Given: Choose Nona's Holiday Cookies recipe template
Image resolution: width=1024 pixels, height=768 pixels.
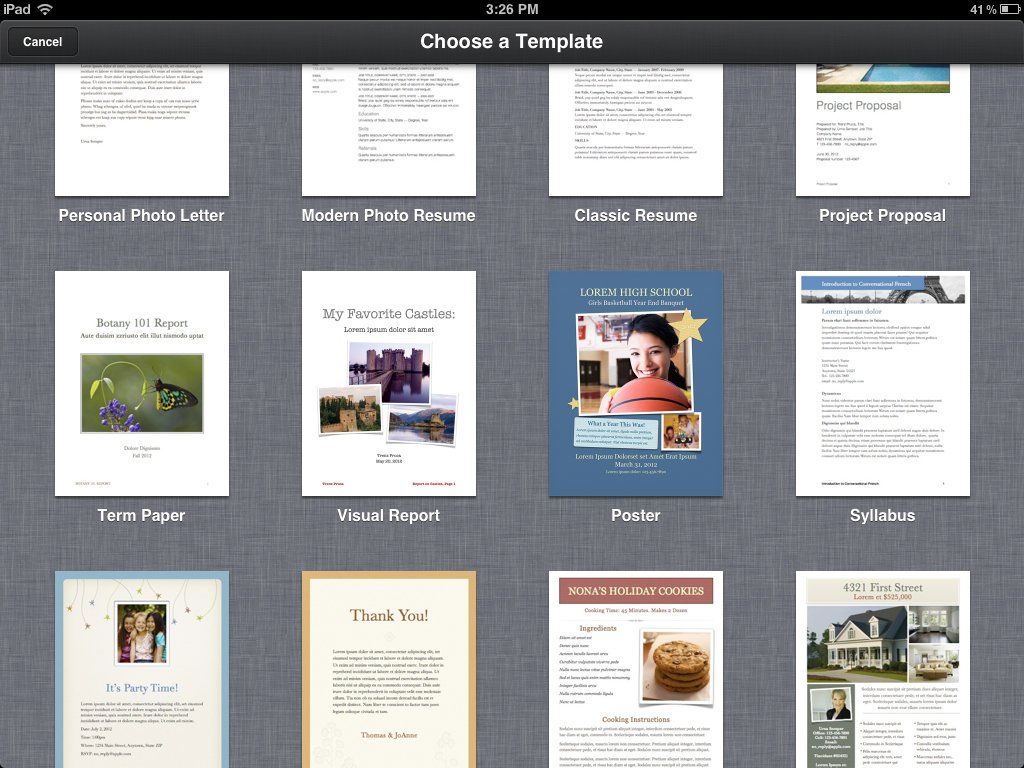Looking at the screenshot, I should (637, 670).
